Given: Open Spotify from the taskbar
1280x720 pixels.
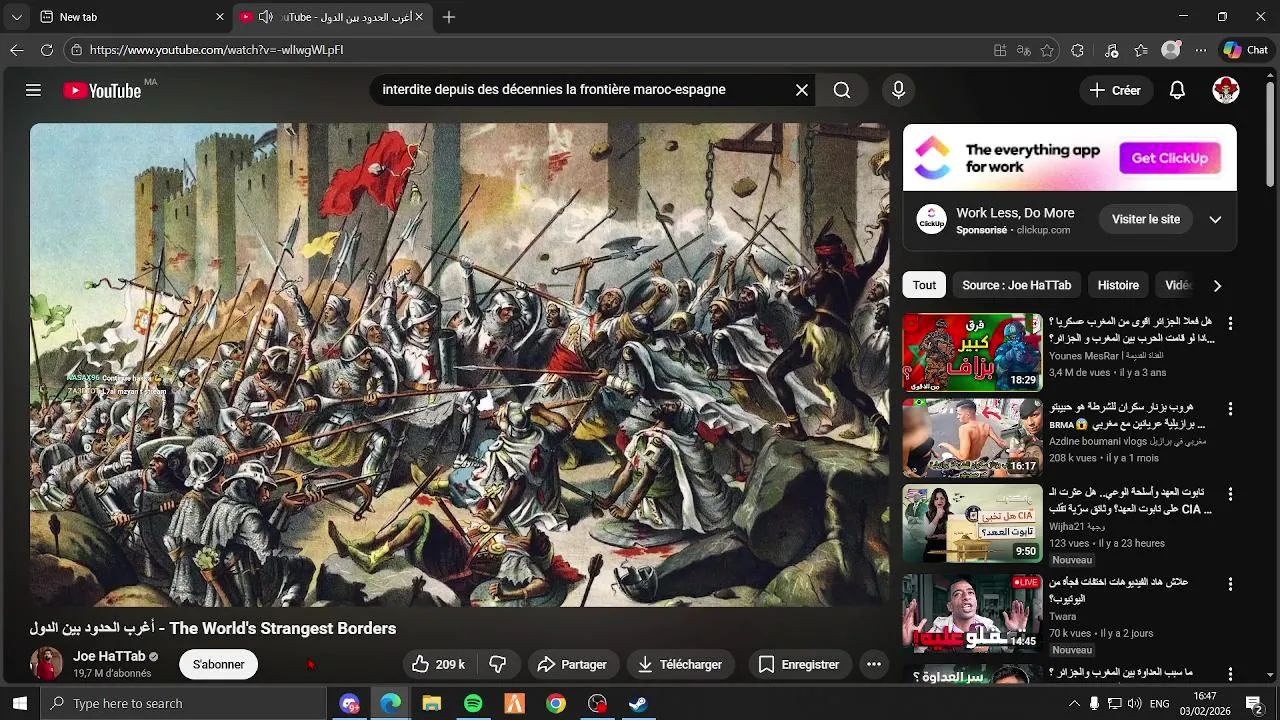Looking at the screenshot, I should (x=473, y=704).
